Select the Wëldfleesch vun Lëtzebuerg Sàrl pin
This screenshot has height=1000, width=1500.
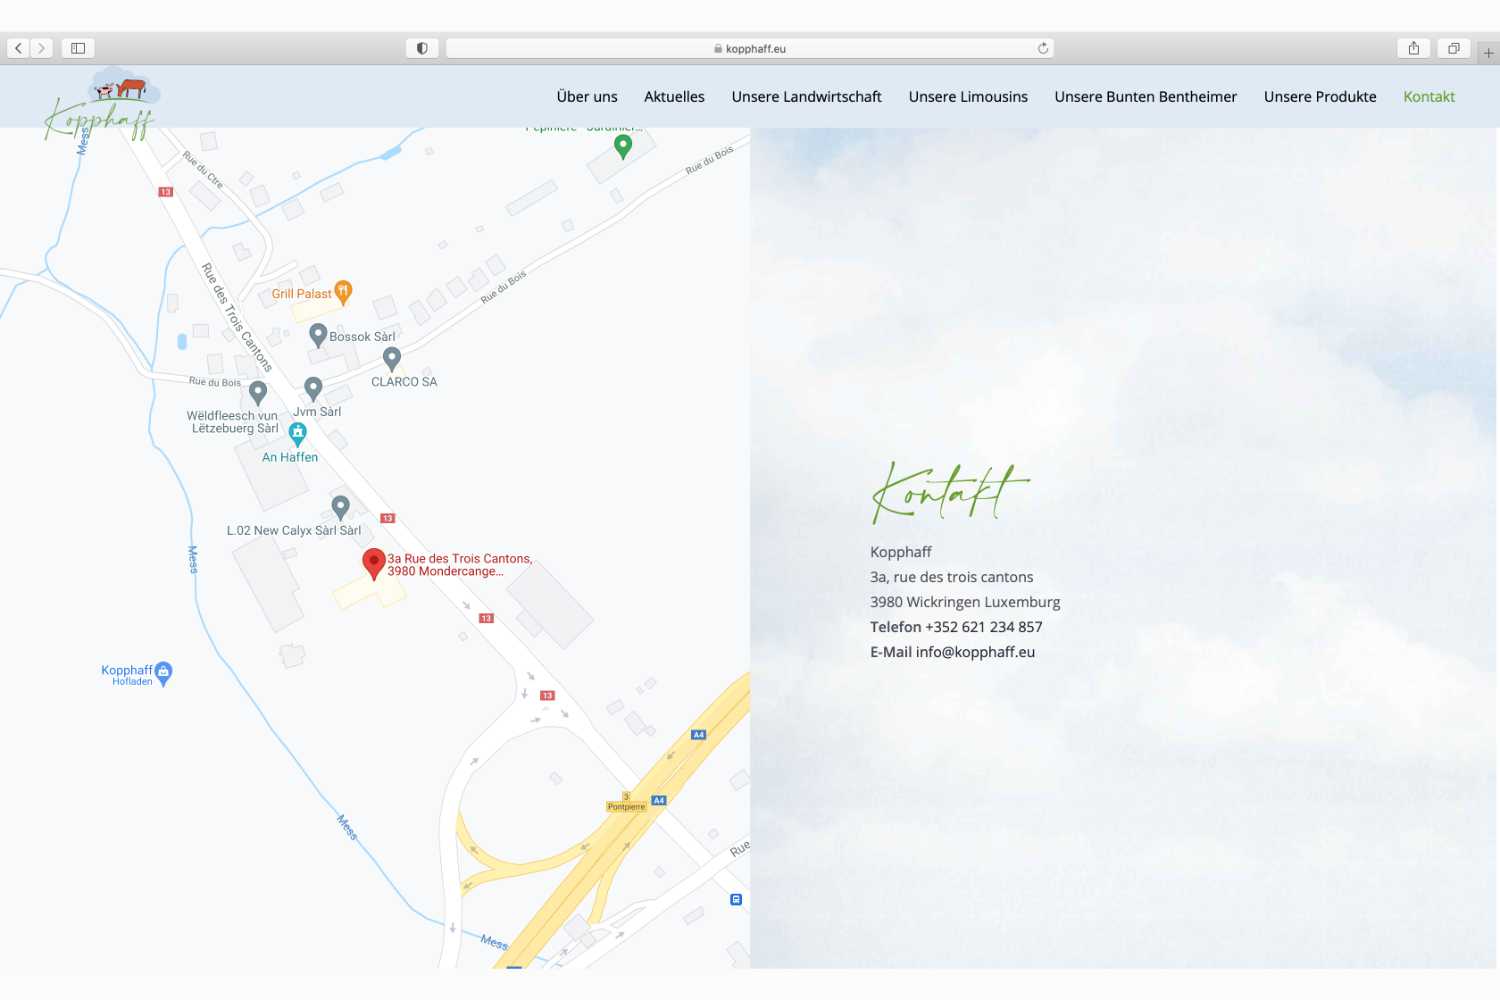point(259,391)
